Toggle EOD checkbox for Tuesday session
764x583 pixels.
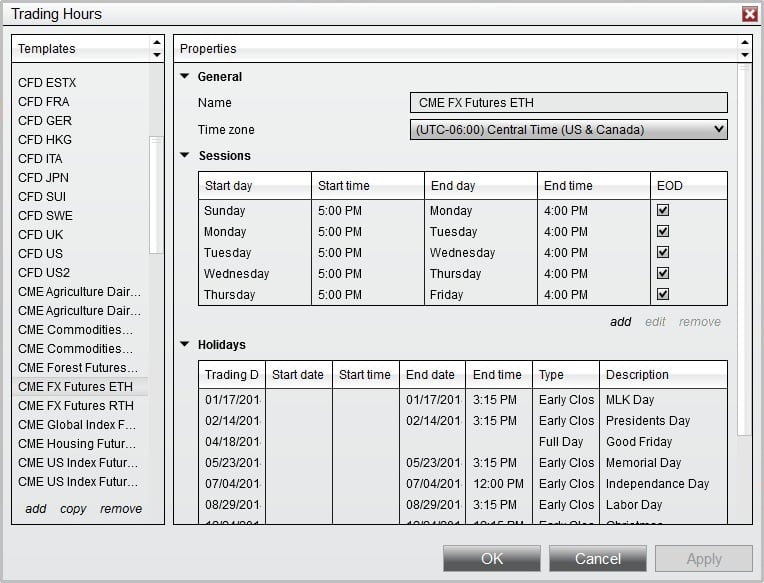point(663,253)
